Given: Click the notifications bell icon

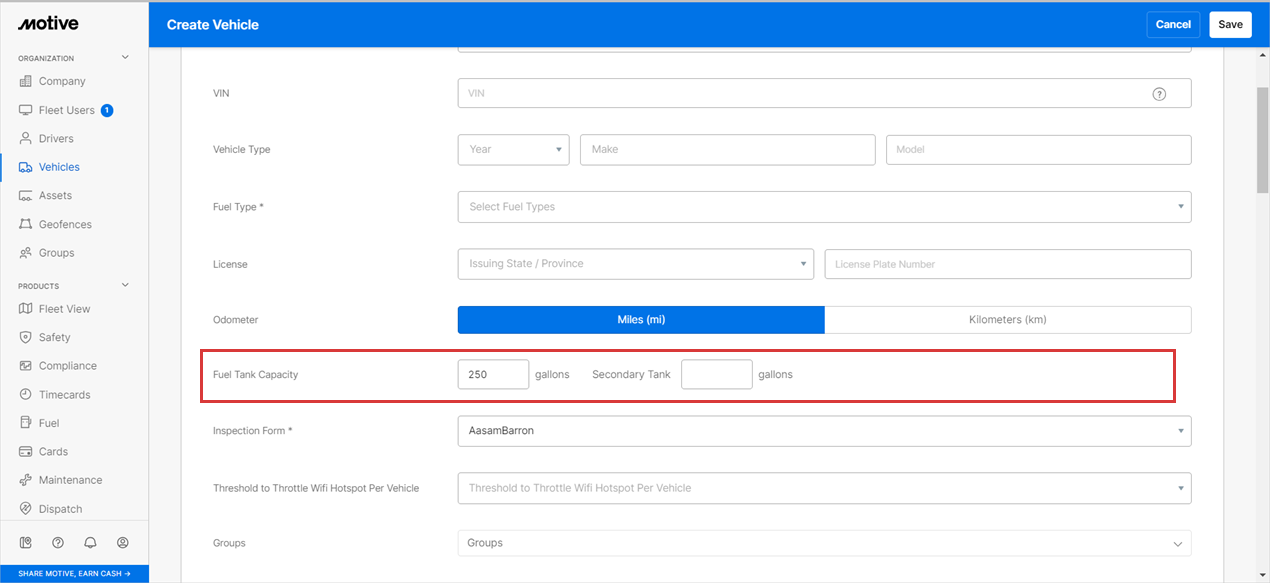Looking at the screenshot, I should [x=90, y=543].
